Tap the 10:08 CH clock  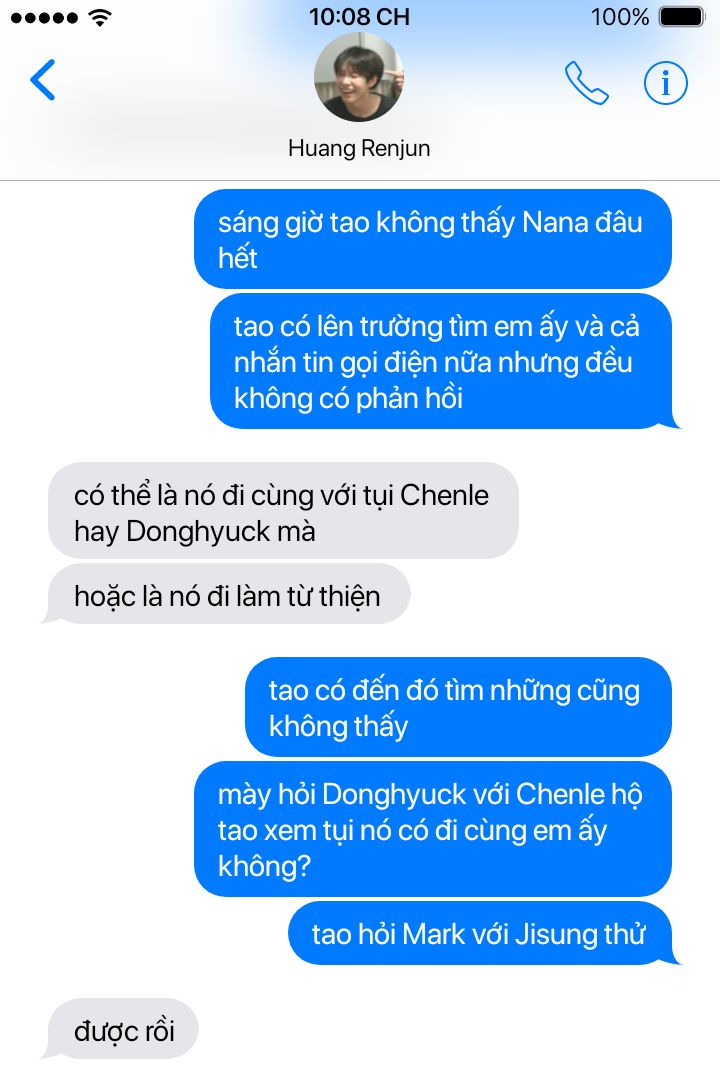click(x=359, y=16)
